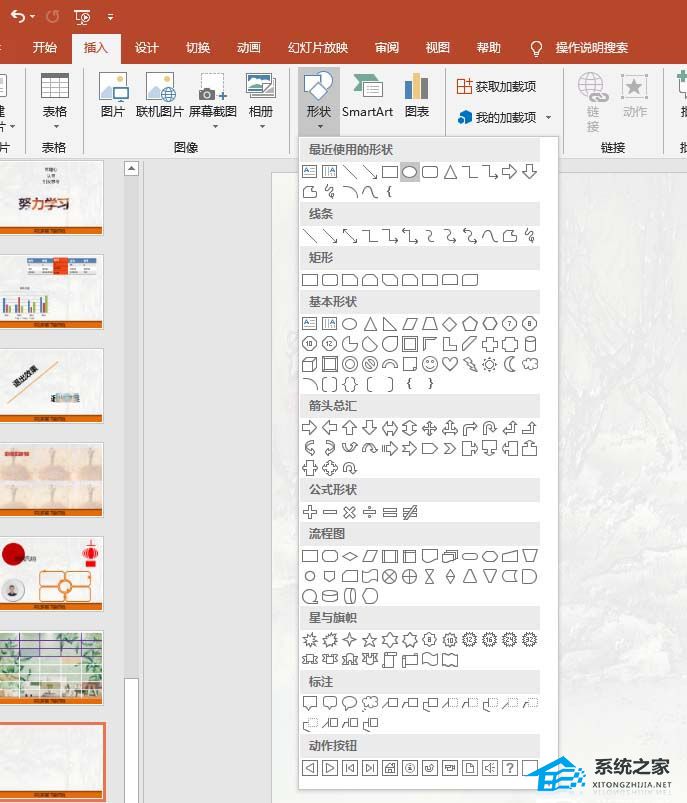Pick the division sign equation shape
This screenshot has width=687, height=803.
click(369, 512)
